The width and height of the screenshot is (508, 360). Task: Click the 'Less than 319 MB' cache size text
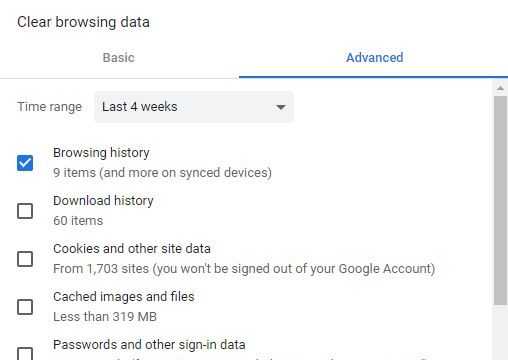pyautogui.click(x=105, y=317)
